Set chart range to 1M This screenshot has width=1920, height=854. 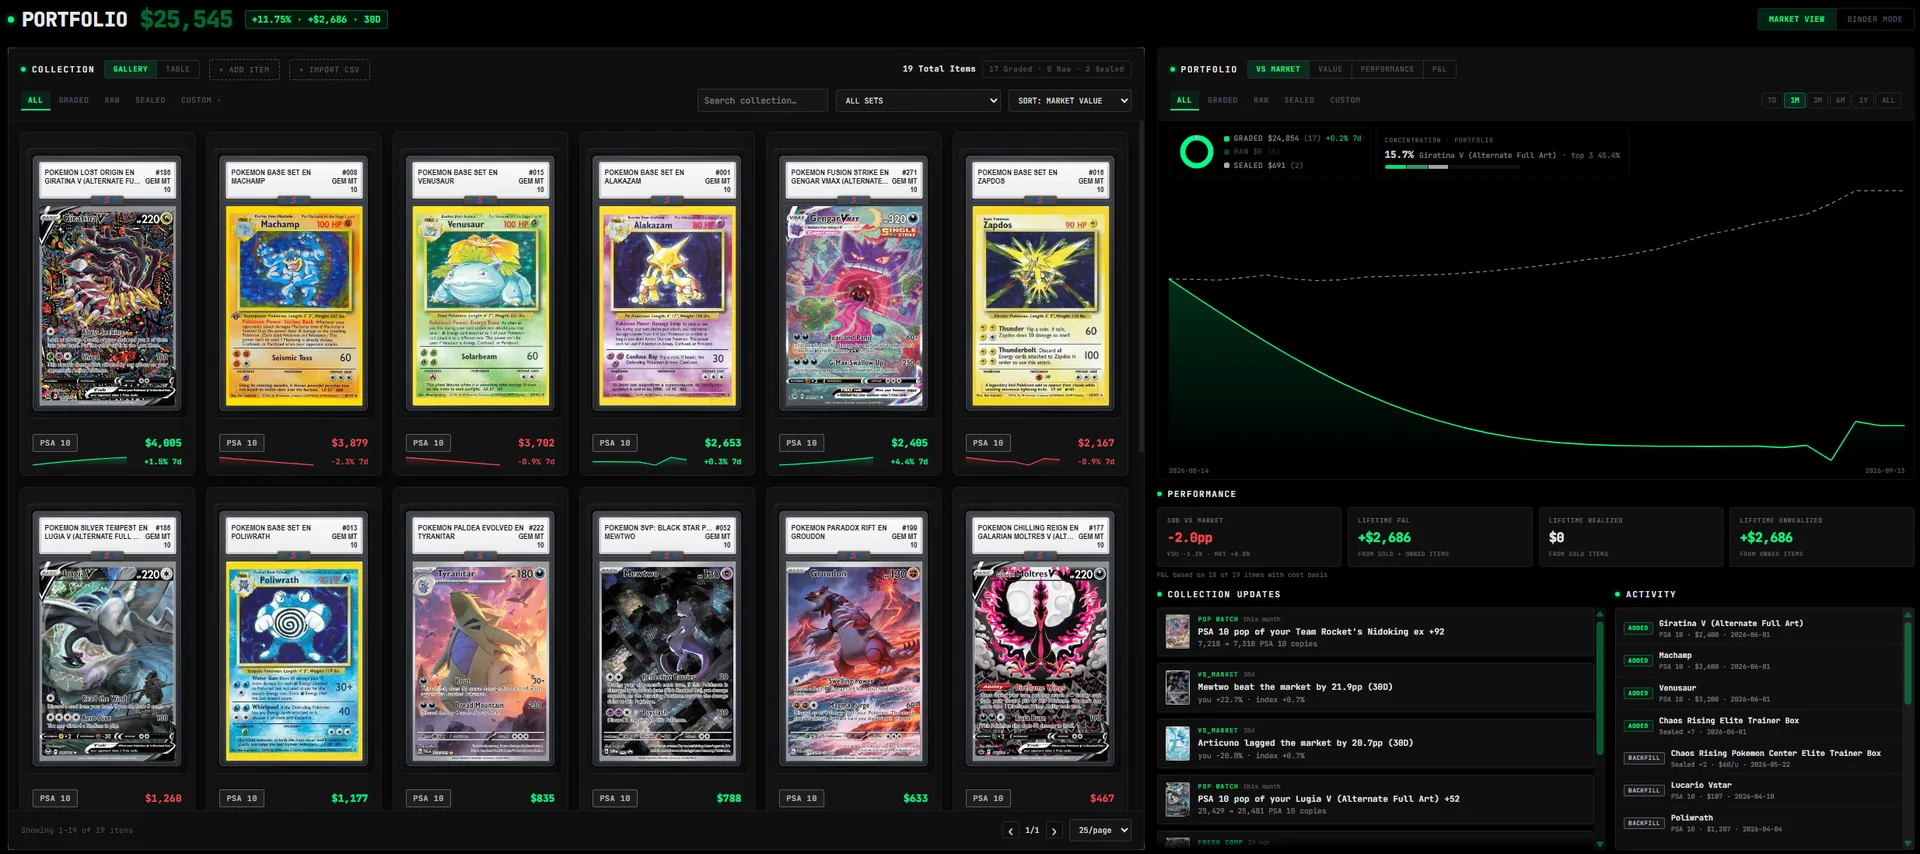tap(1795, 100)
